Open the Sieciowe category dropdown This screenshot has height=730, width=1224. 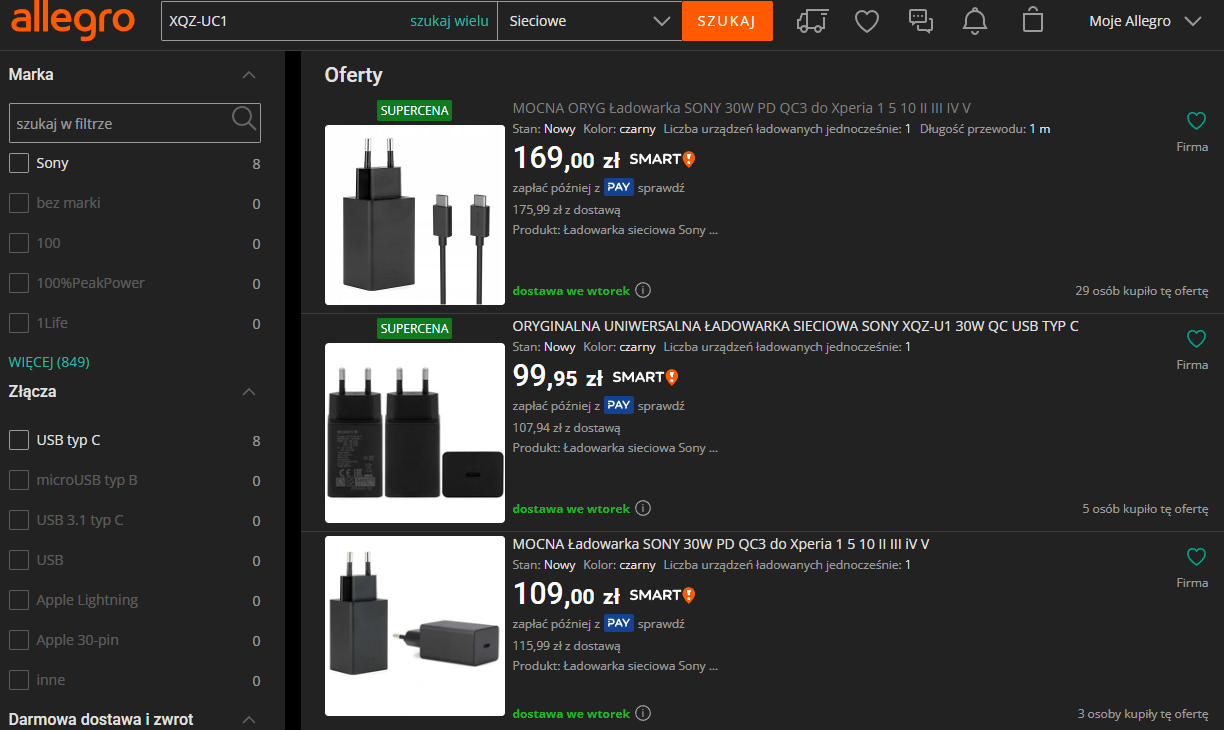point(590,21)
